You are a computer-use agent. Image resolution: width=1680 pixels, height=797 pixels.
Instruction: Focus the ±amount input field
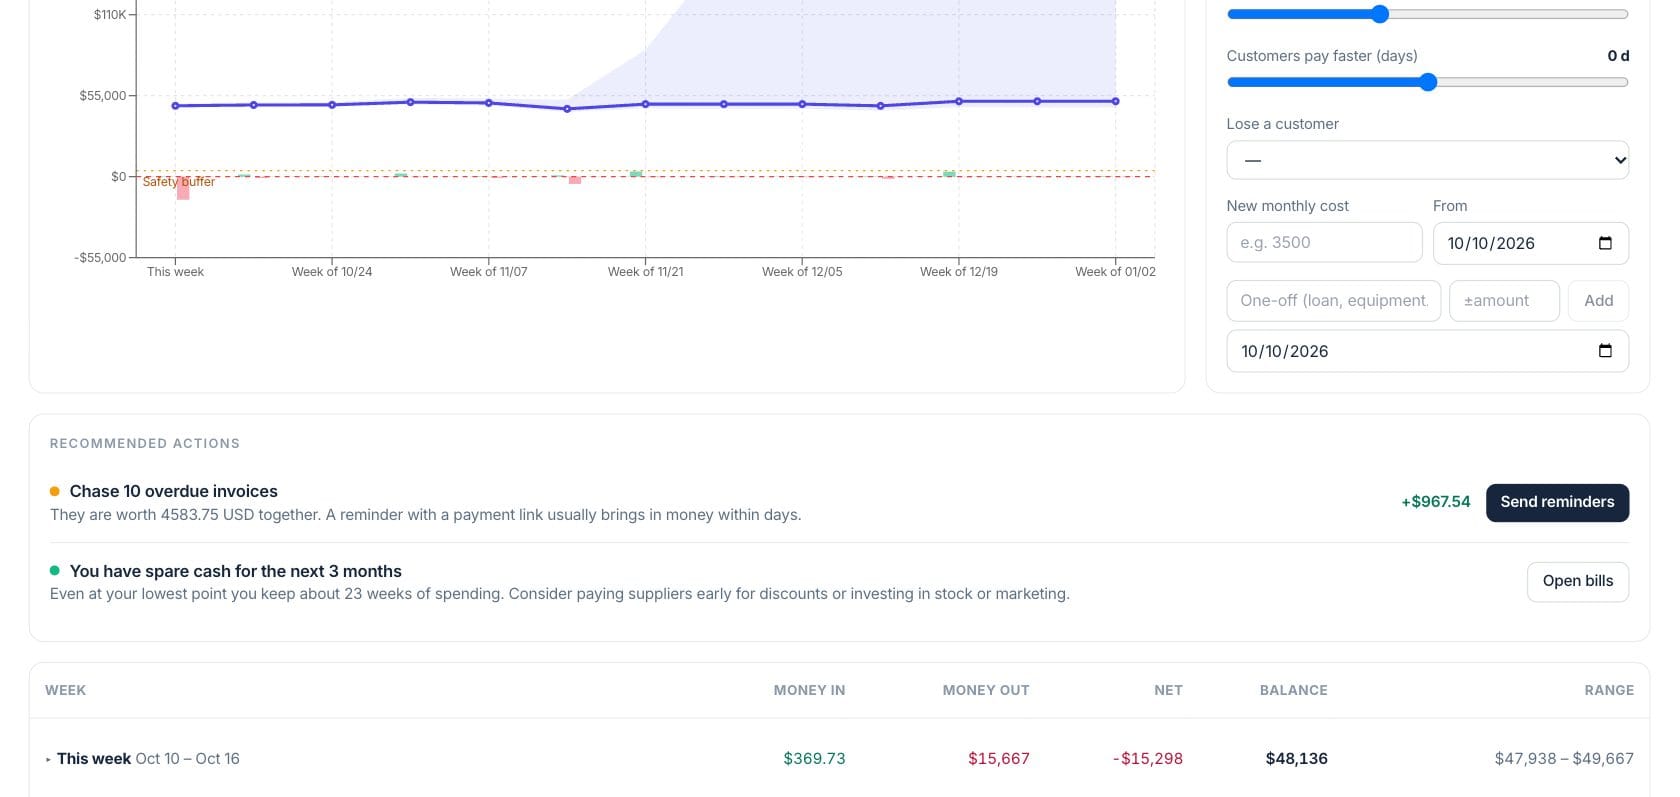[1504, 300]
